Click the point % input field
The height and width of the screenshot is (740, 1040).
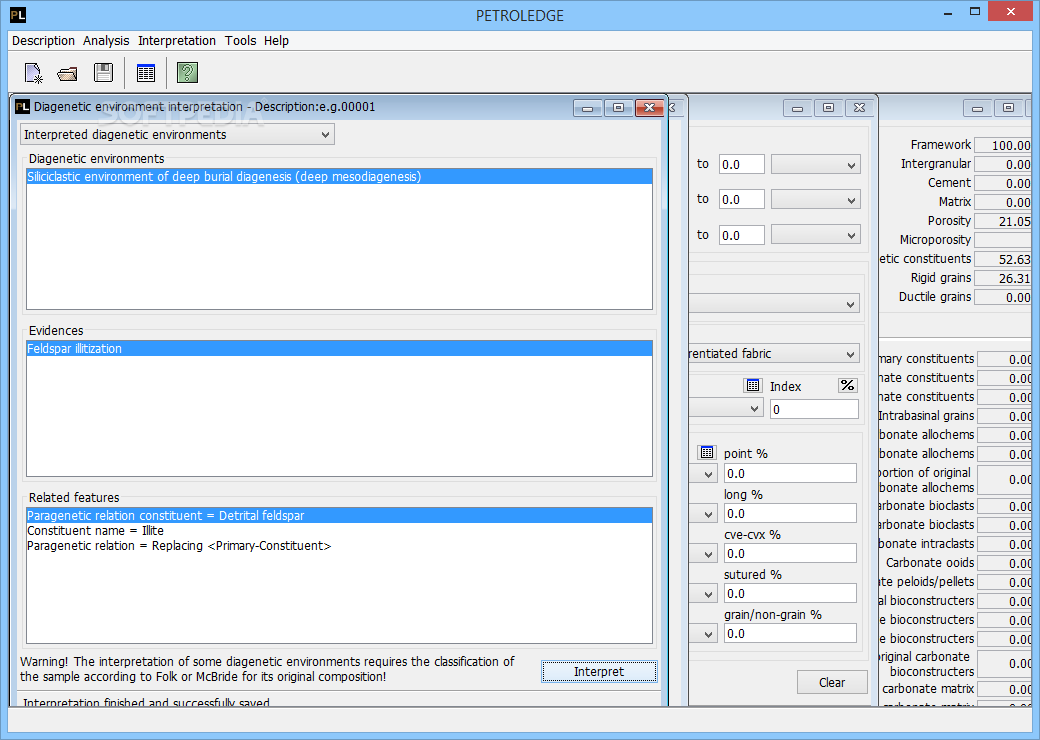pyautogui.click(x=789, y=473)
